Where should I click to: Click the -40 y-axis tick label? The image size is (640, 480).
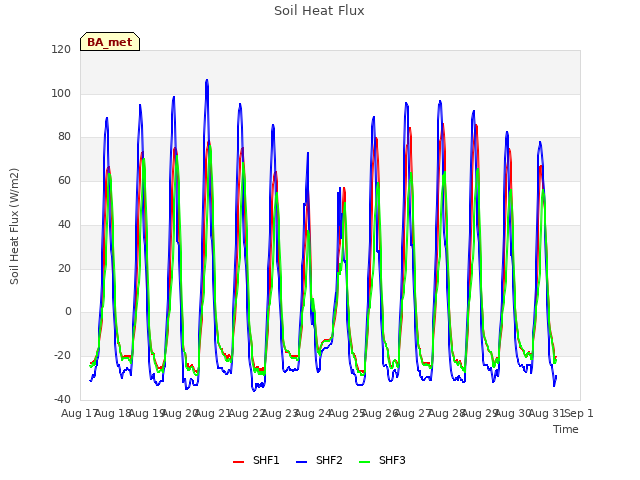(62, 399)
